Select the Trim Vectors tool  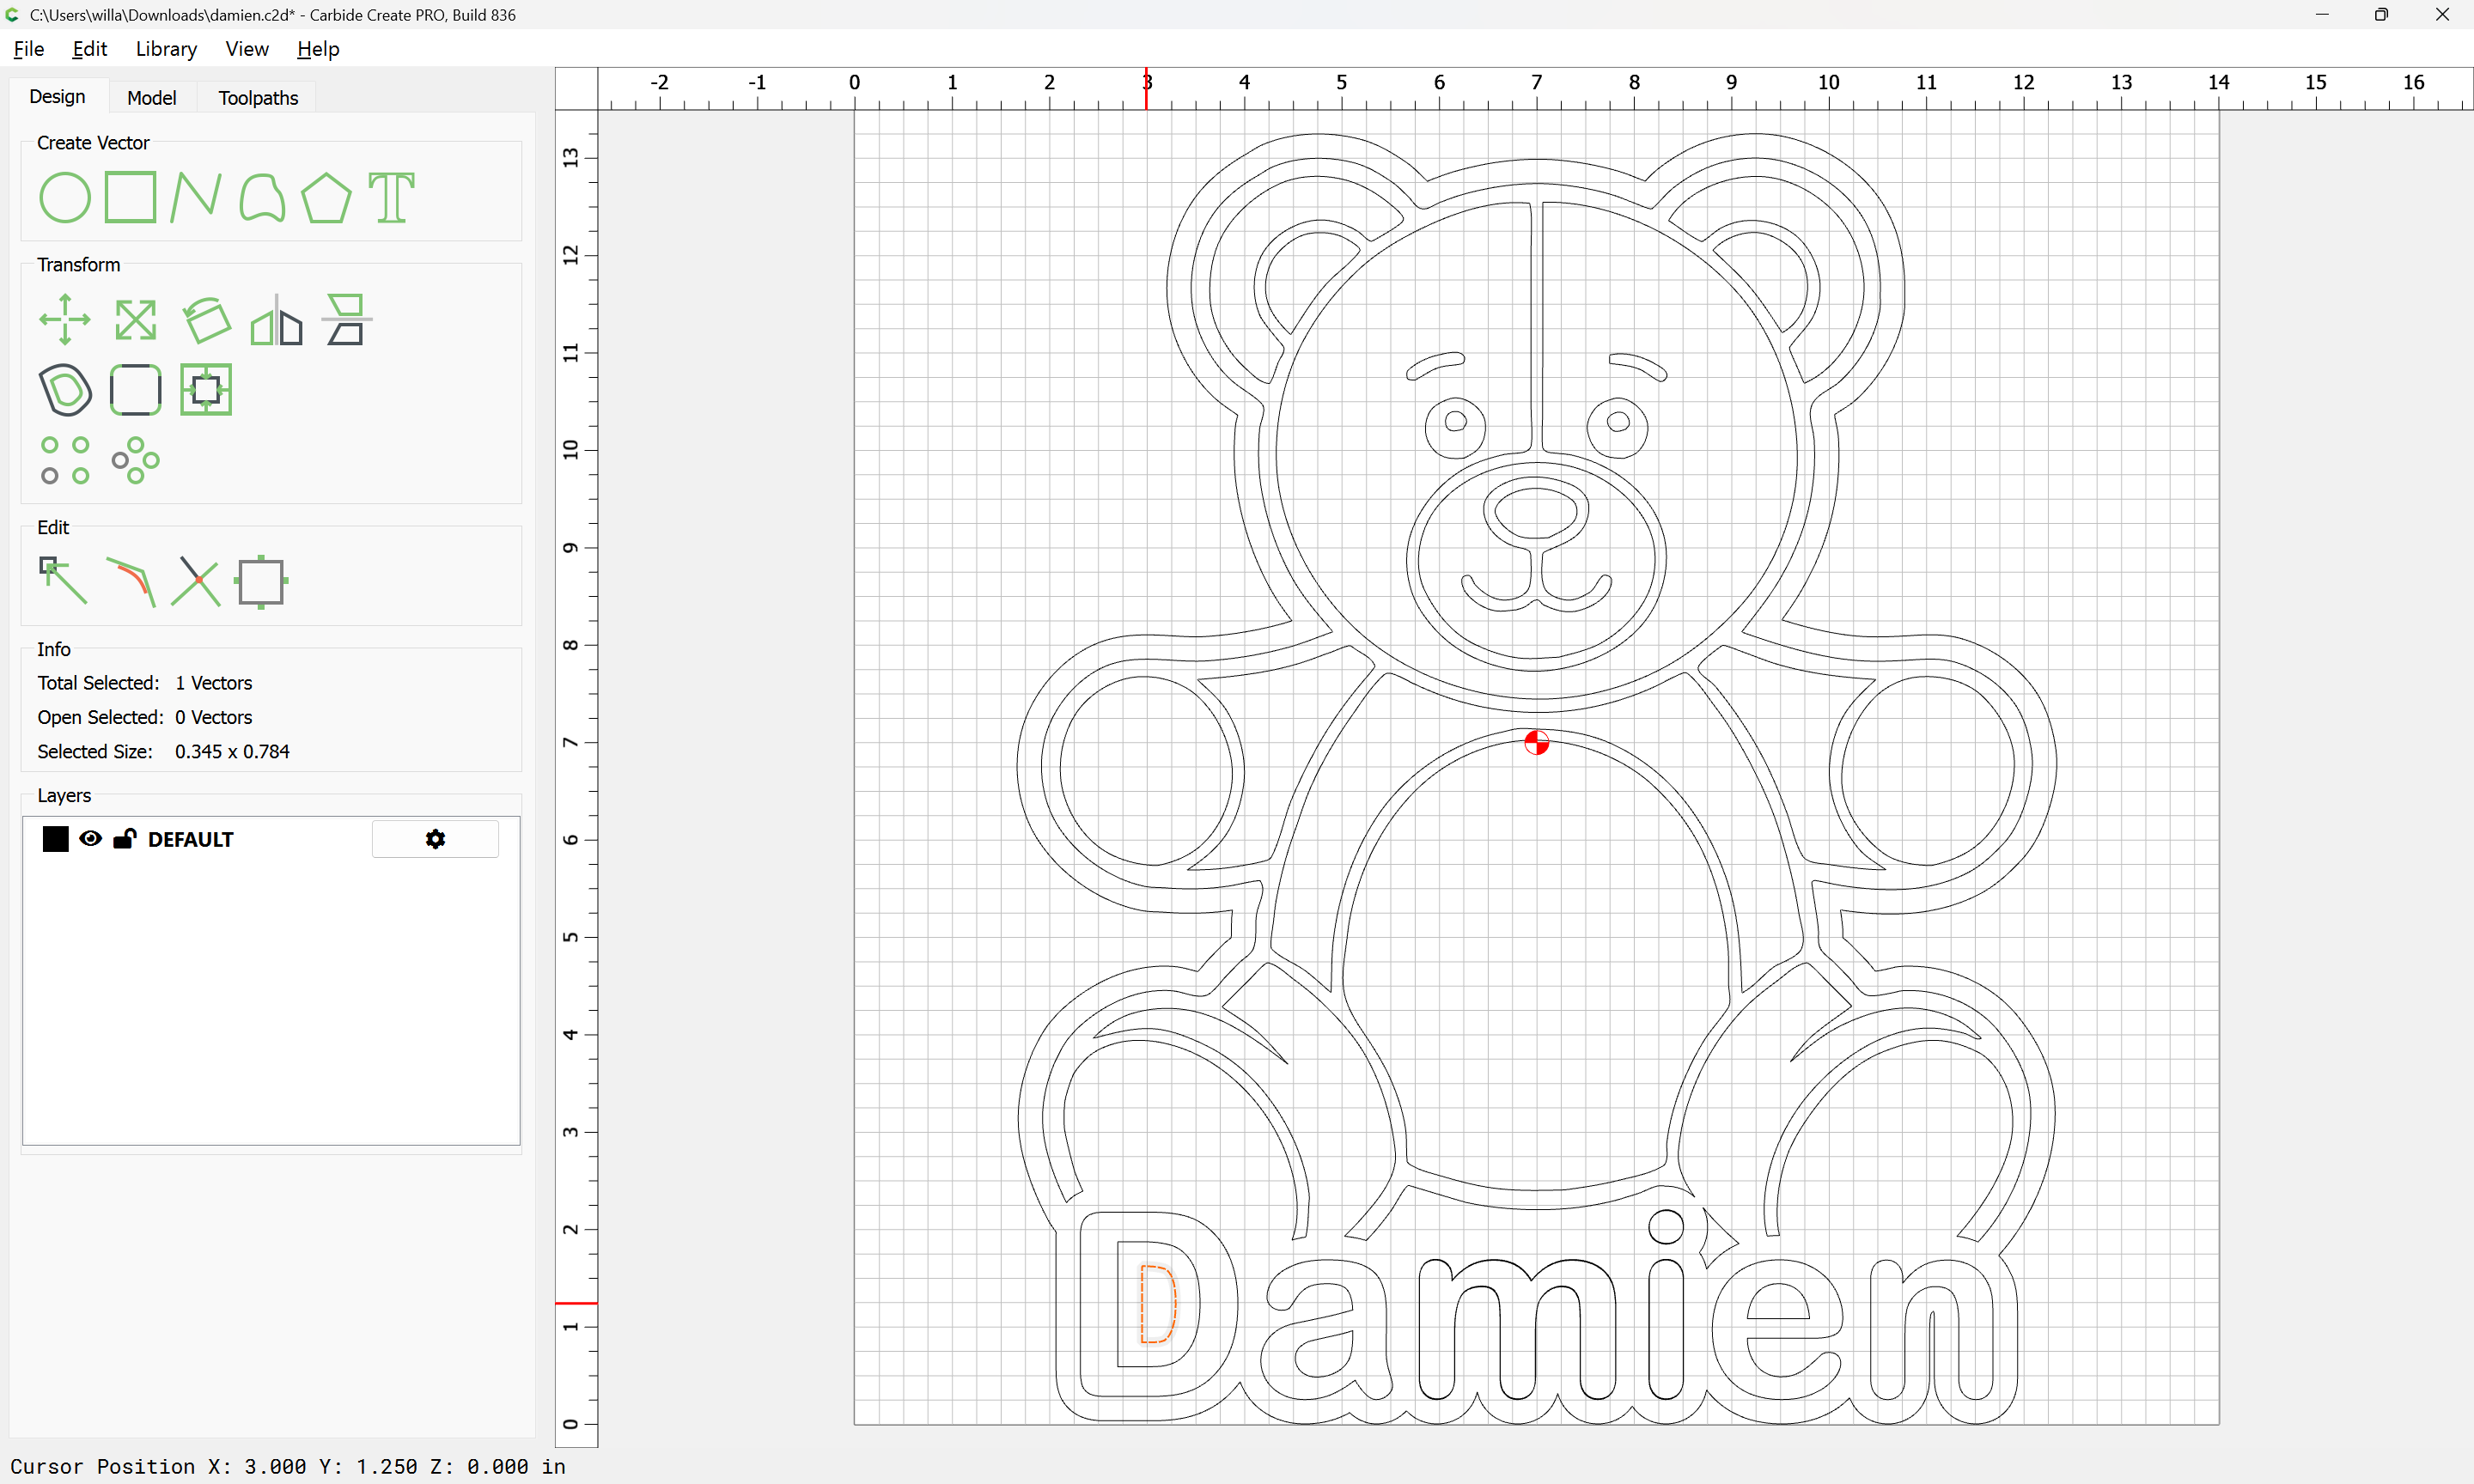(x=196, y=581)
